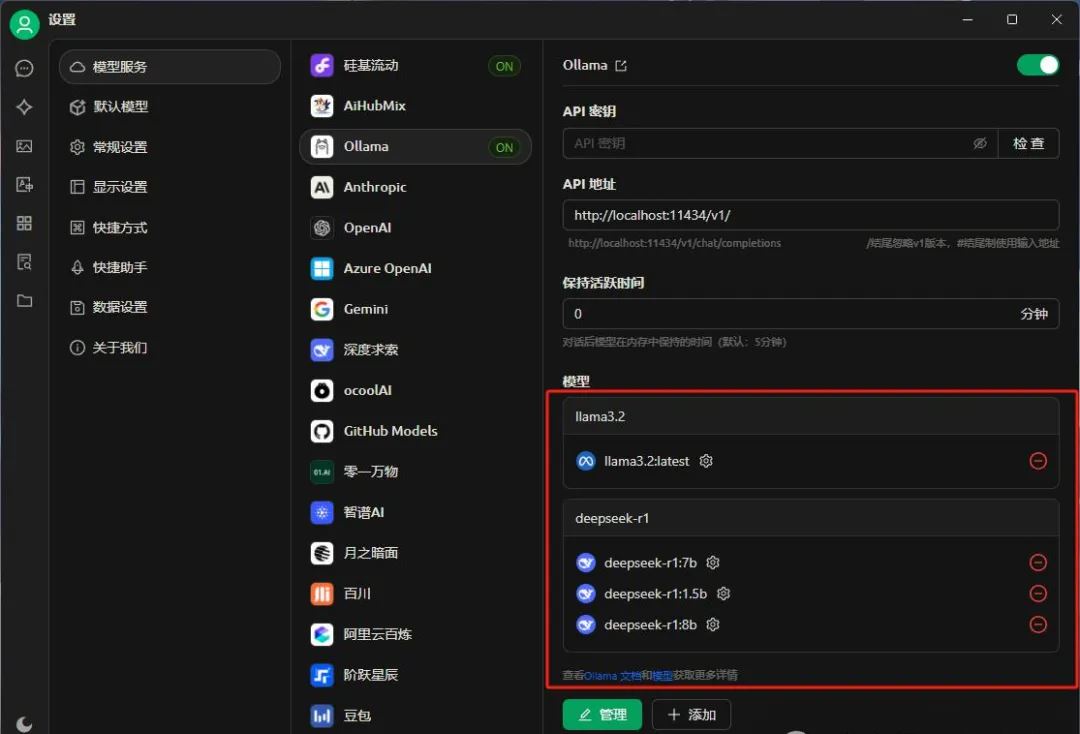Select 智谱AI provider
The height and width of the screenshot is (734, 1080).
point(415,512)
